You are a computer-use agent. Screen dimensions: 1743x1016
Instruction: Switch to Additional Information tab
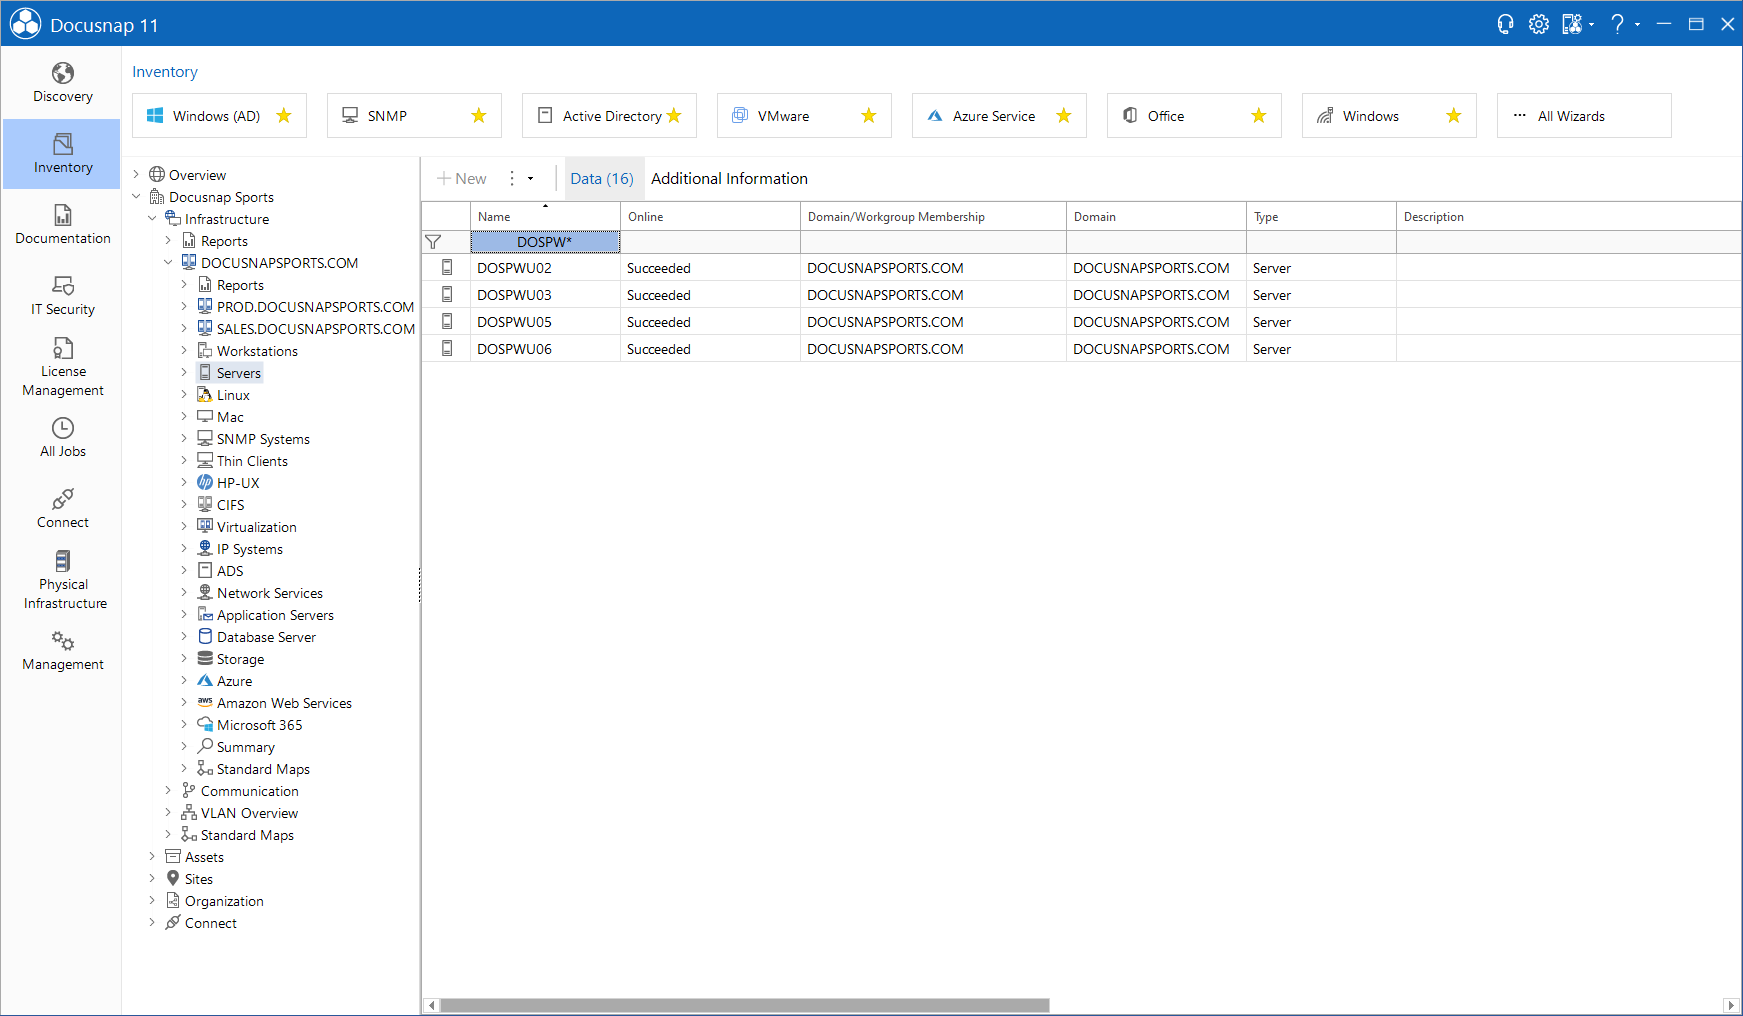729,179
